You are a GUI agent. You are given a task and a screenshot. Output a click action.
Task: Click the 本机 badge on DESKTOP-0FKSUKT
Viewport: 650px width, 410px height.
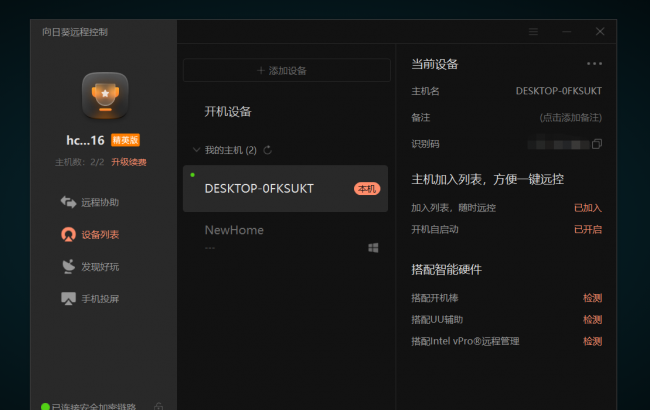367,189
